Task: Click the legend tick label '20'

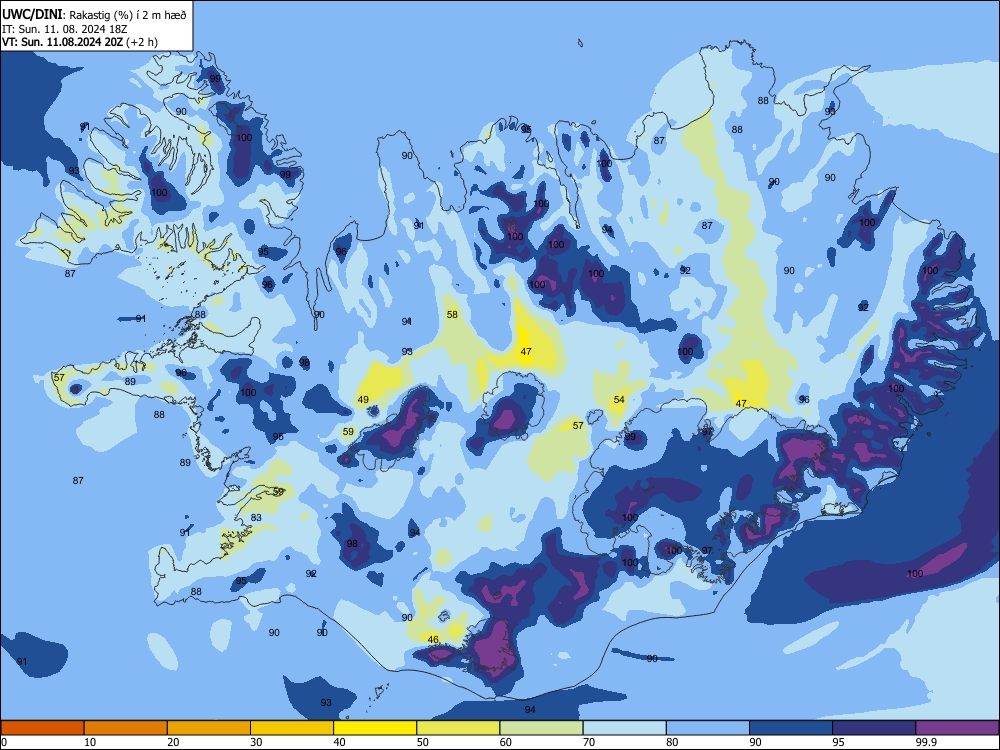Action: [x=173, y=742]
